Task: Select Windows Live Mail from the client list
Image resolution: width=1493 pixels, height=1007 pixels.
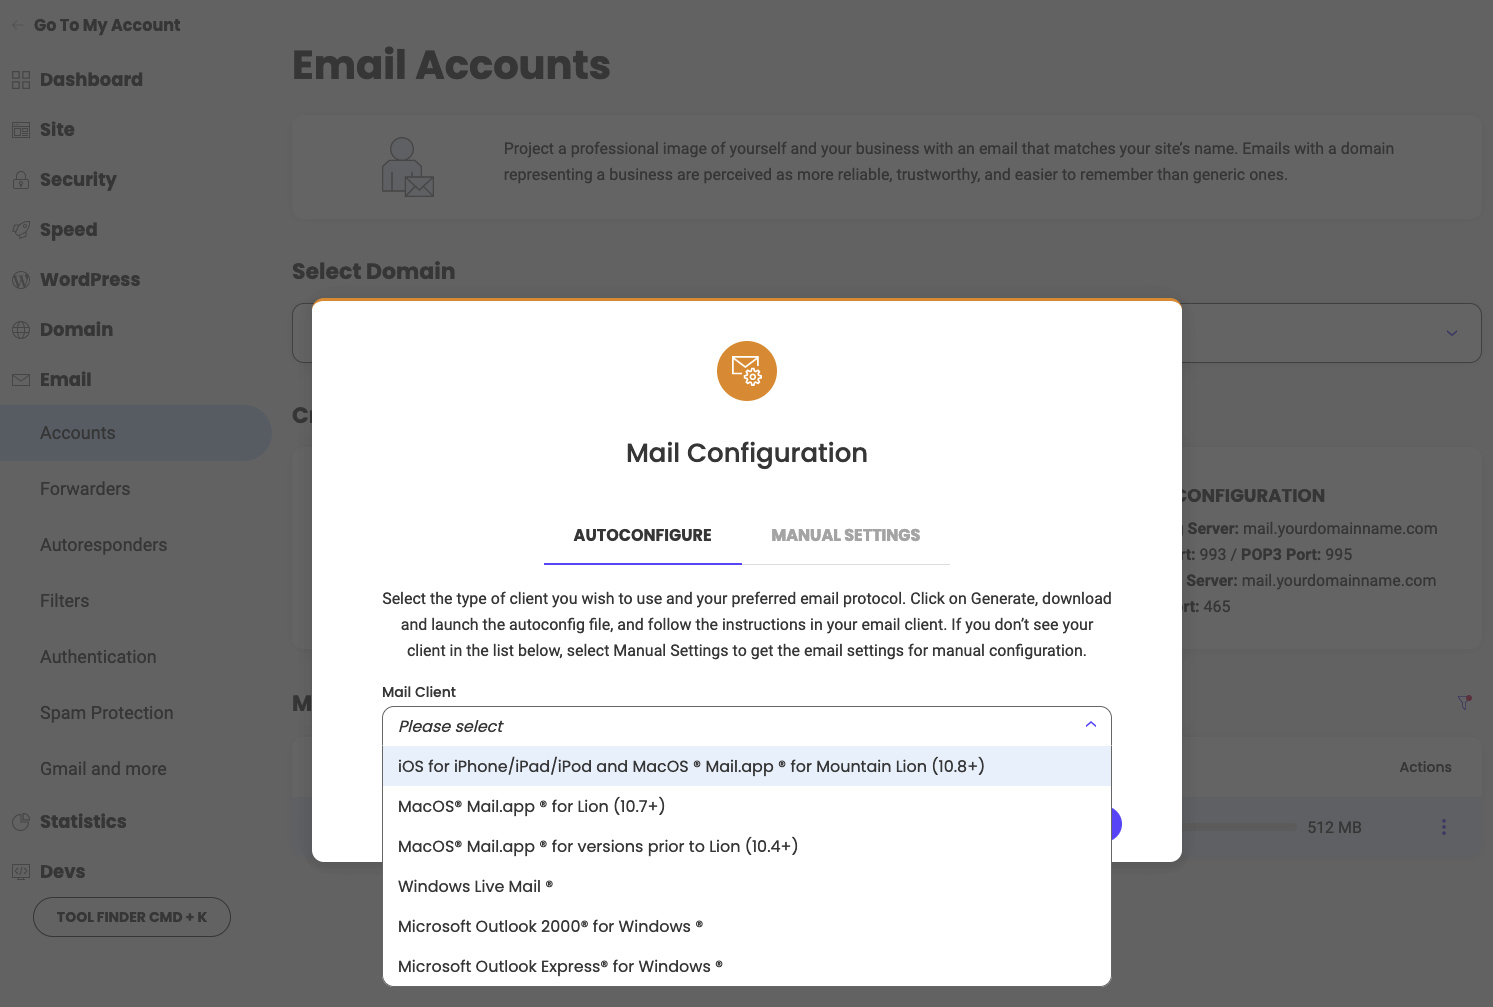Action: (476, 886)
